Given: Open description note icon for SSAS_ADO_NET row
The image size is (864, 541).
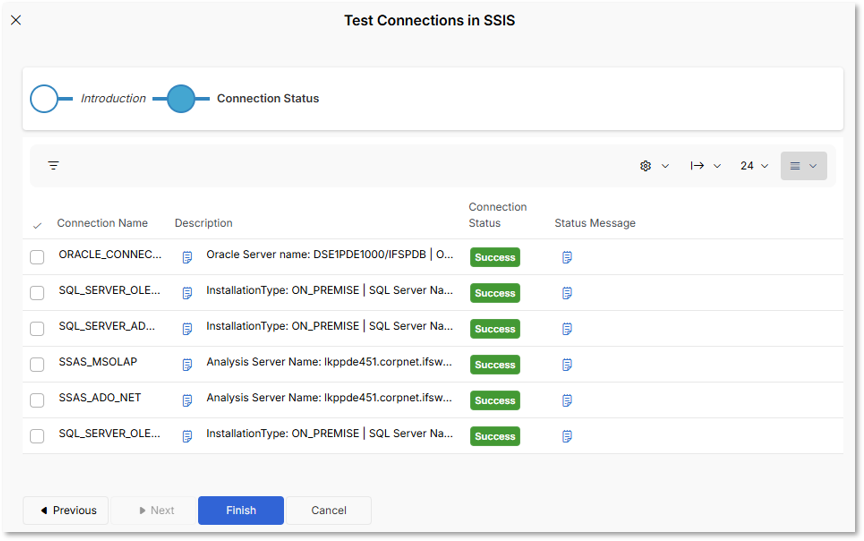Looking at the screenshot, I should [187, 401].
